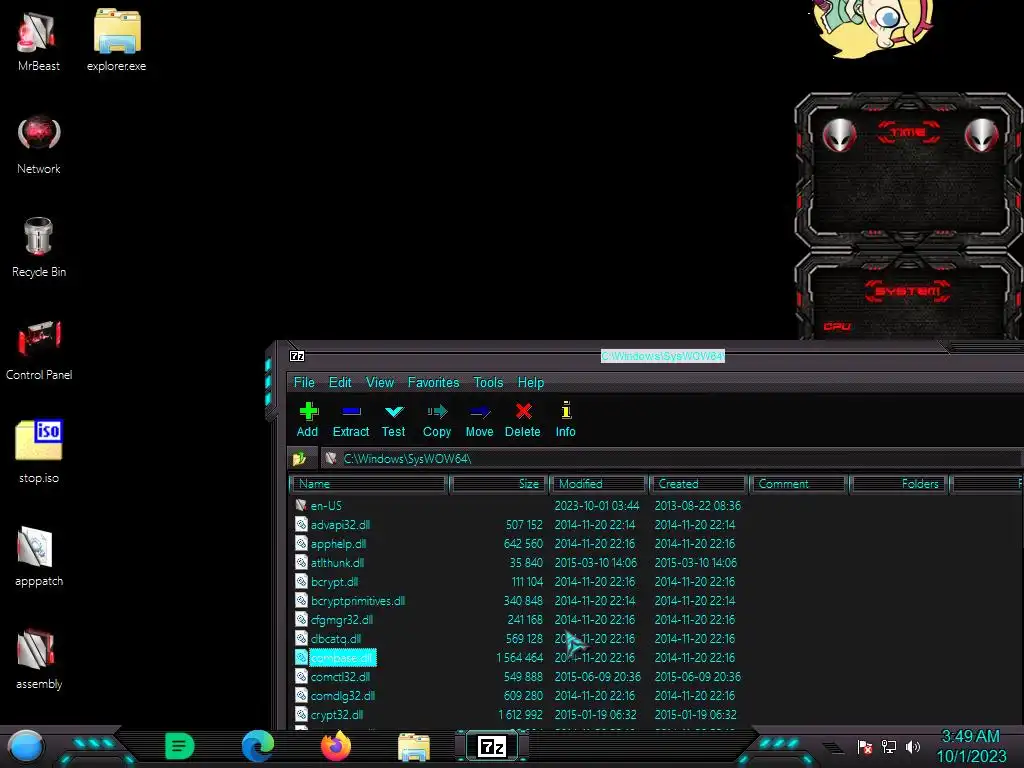Click the 7z taskbar button
The width and height of the screenshot is (1024, 768).
492,746
